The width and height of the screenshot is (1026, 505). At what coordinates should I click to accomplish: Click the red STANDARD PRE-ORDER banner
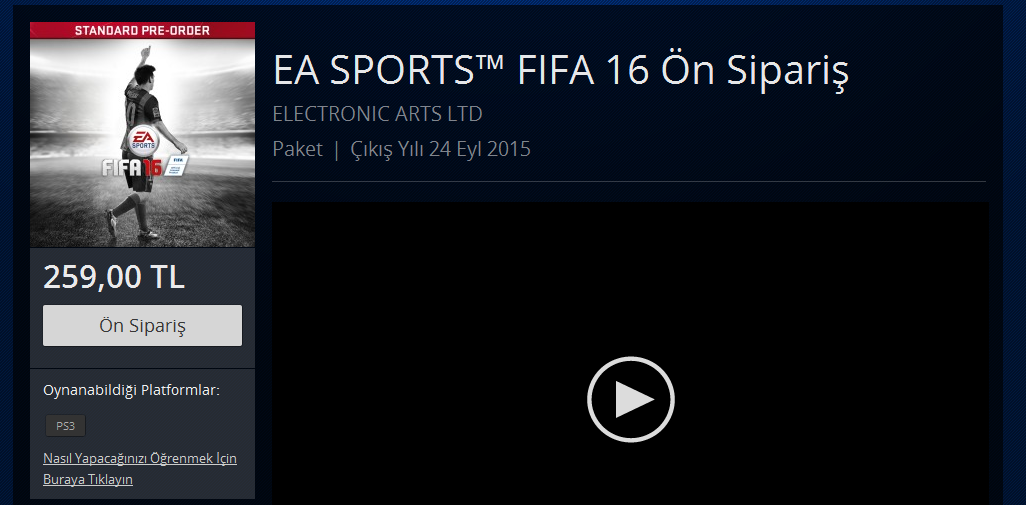(142, 30)
